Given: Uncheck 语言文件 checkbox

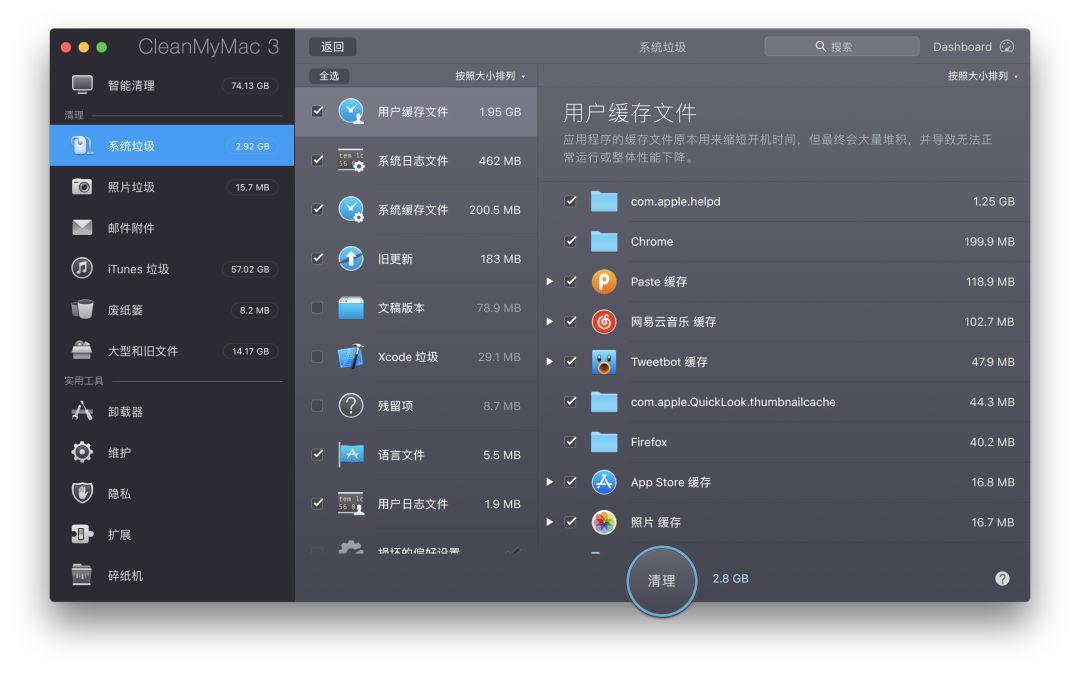Looking at the screenshot, I should tap(318, 454).
